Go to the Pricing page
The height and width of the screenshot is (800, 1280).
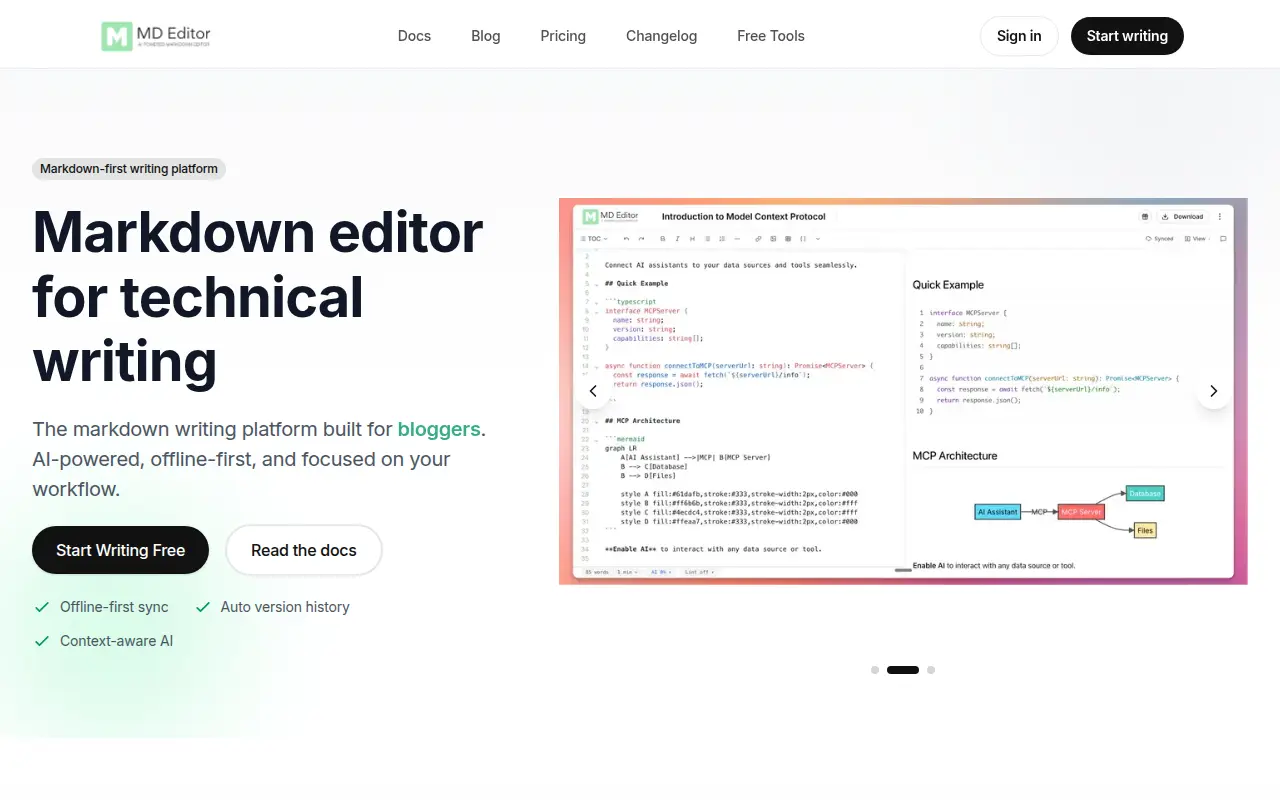point(563,36)
